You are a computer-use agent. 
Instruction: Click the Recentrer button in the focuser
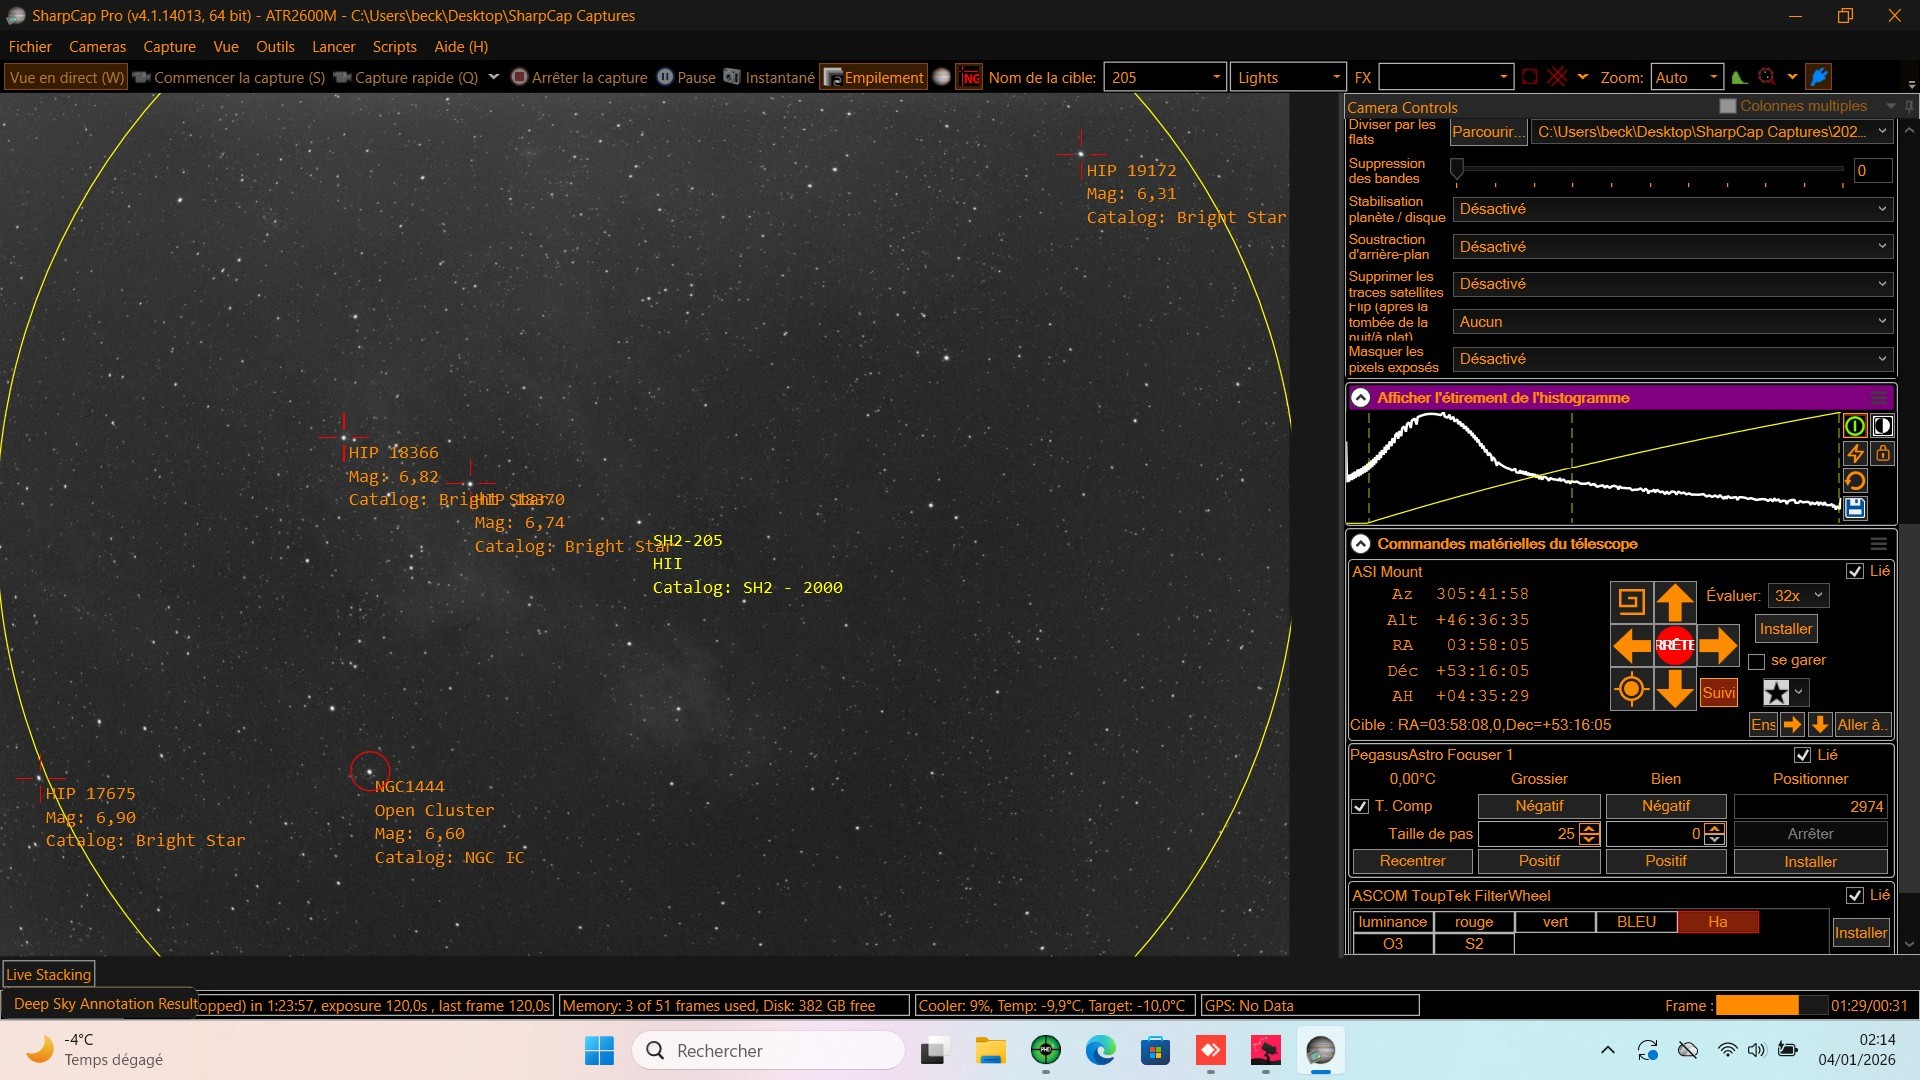click(x=1412, y=861)
